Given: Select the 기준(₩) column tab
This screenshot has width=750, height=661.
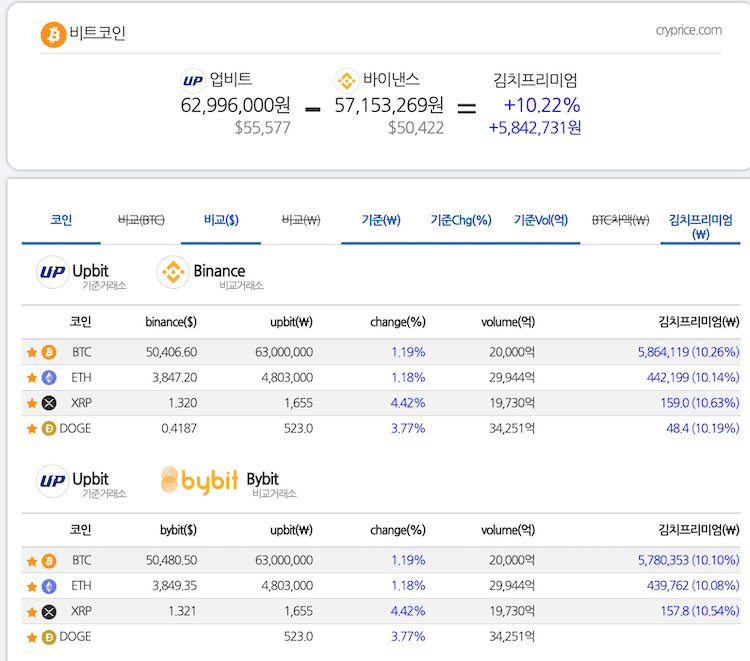Looking at the screenshot, I should [381, 220].
